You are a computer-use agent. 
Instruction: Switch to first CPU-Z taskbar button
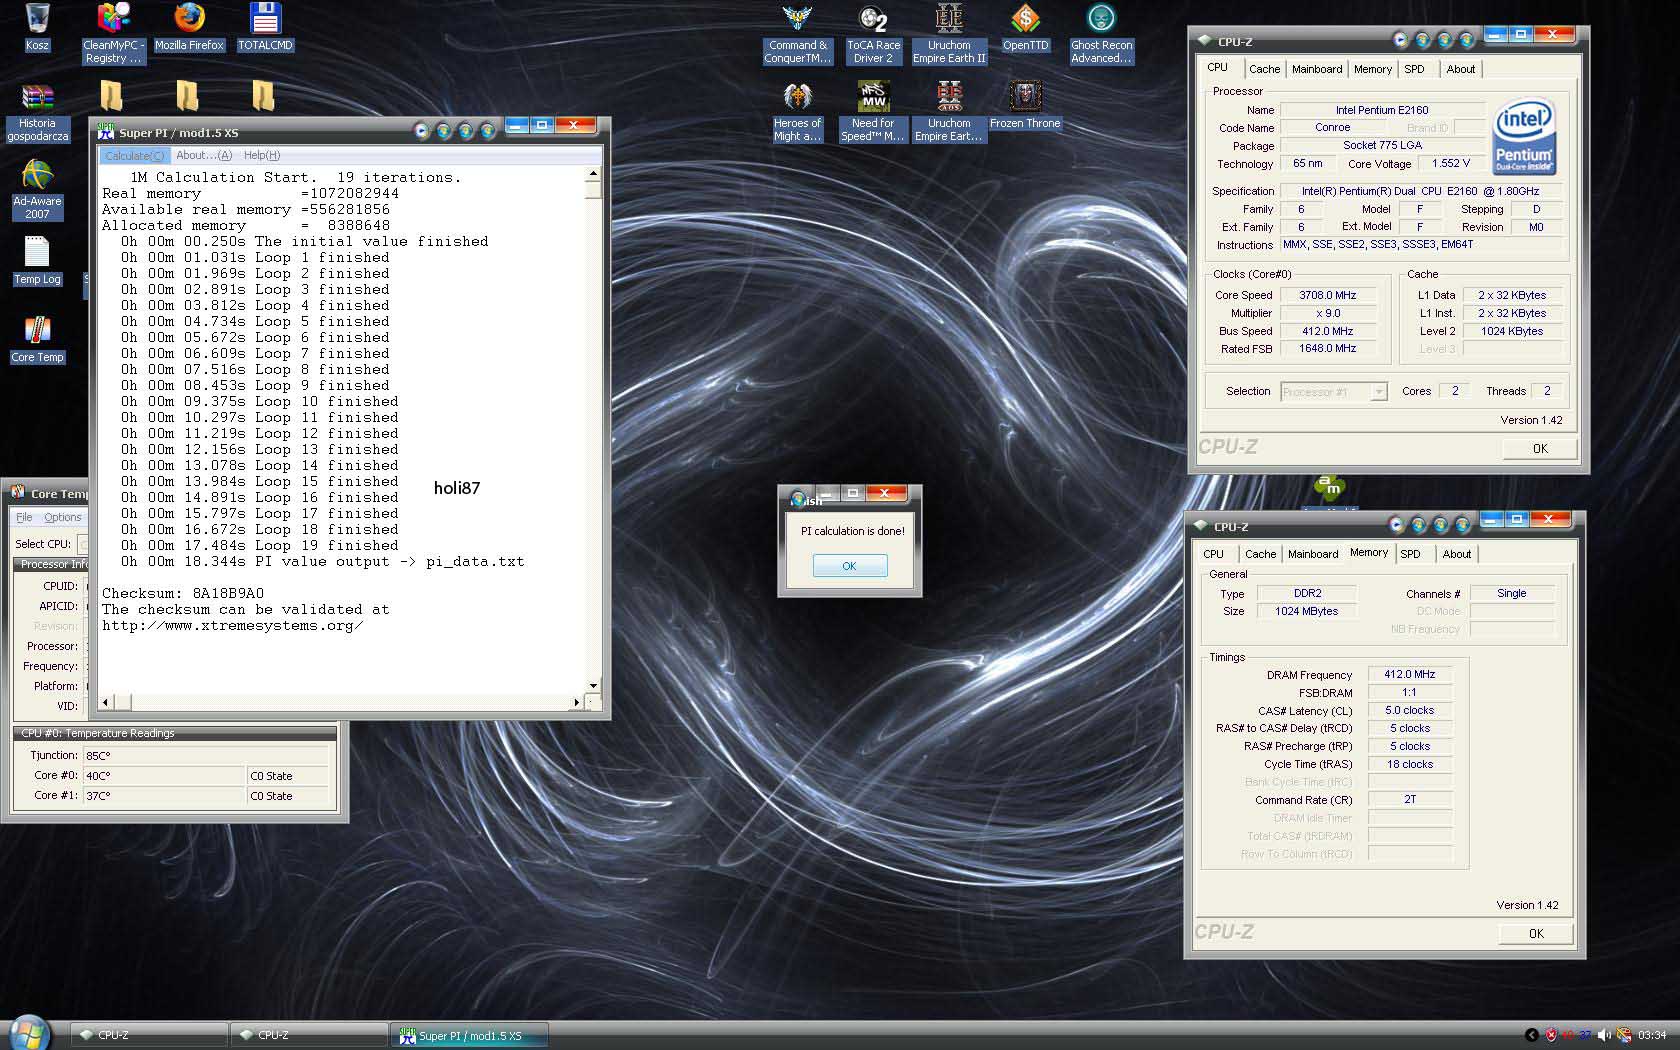(x=148, y=1035)
